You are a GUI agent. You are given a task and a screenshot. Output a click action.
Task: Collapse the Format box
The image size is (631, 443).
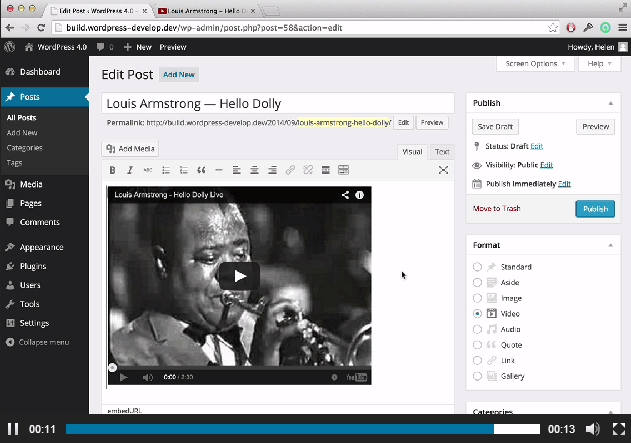click(x=610, y=245)
